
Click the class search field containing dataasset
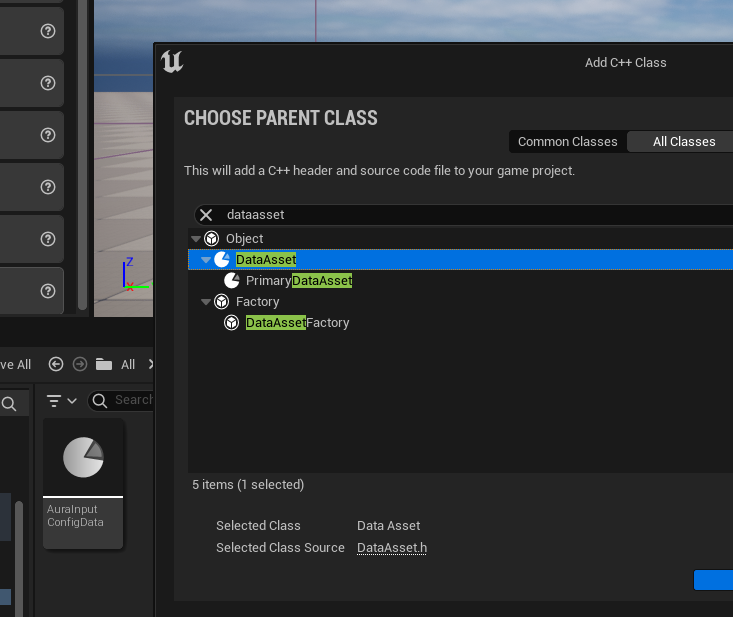coord(465,215)
